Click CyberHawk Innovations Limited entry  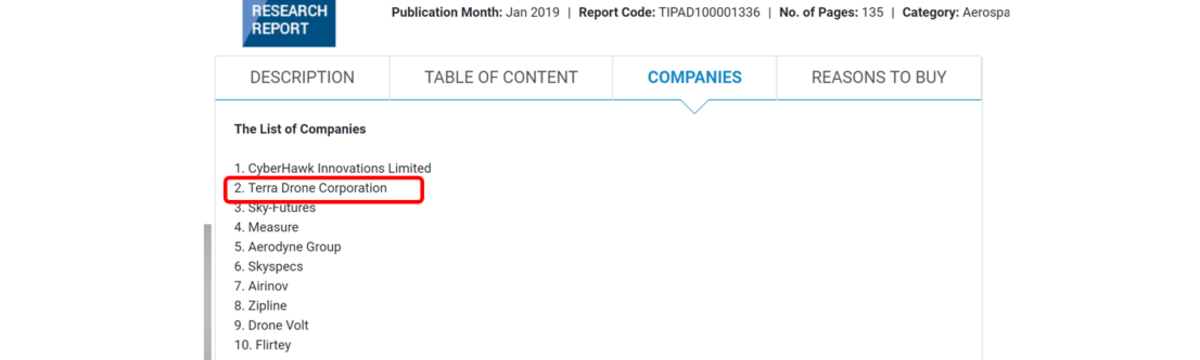point(333,168)
